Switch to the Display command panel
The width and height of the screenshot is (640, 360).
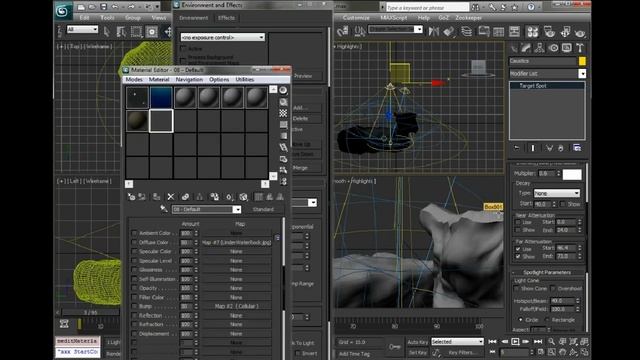click(567, 48)
